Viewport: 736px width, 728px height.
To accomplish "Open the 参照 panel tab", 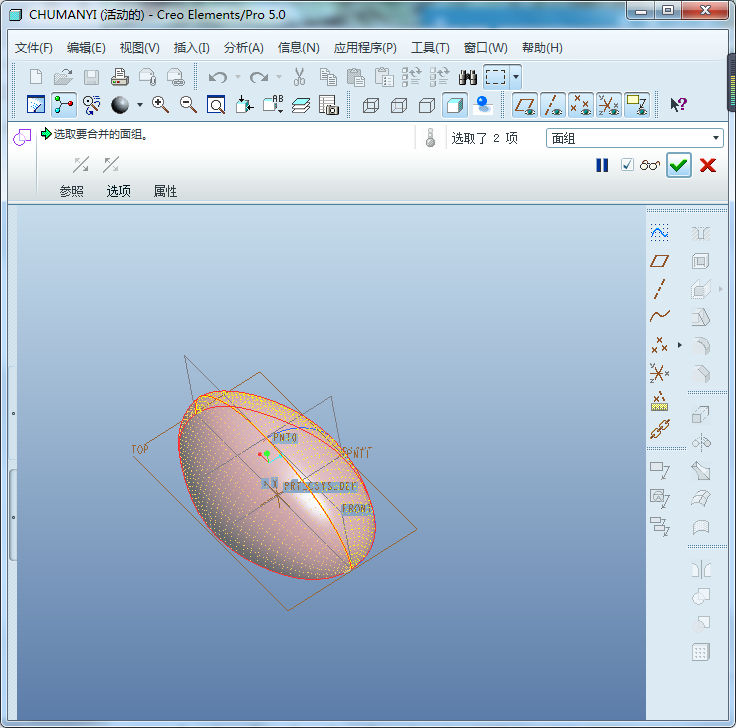I will (71, 191).
